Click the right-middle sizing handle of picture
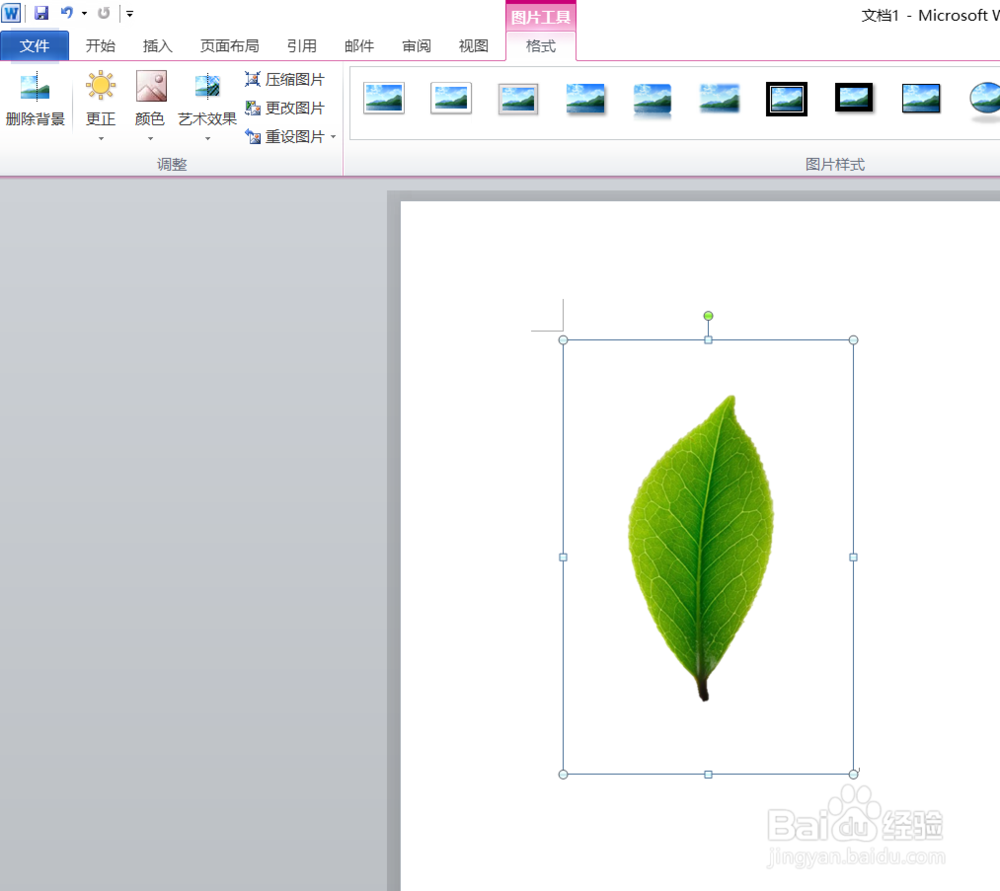The width and height of the screenshot is (1000, 891). point(853,557)
